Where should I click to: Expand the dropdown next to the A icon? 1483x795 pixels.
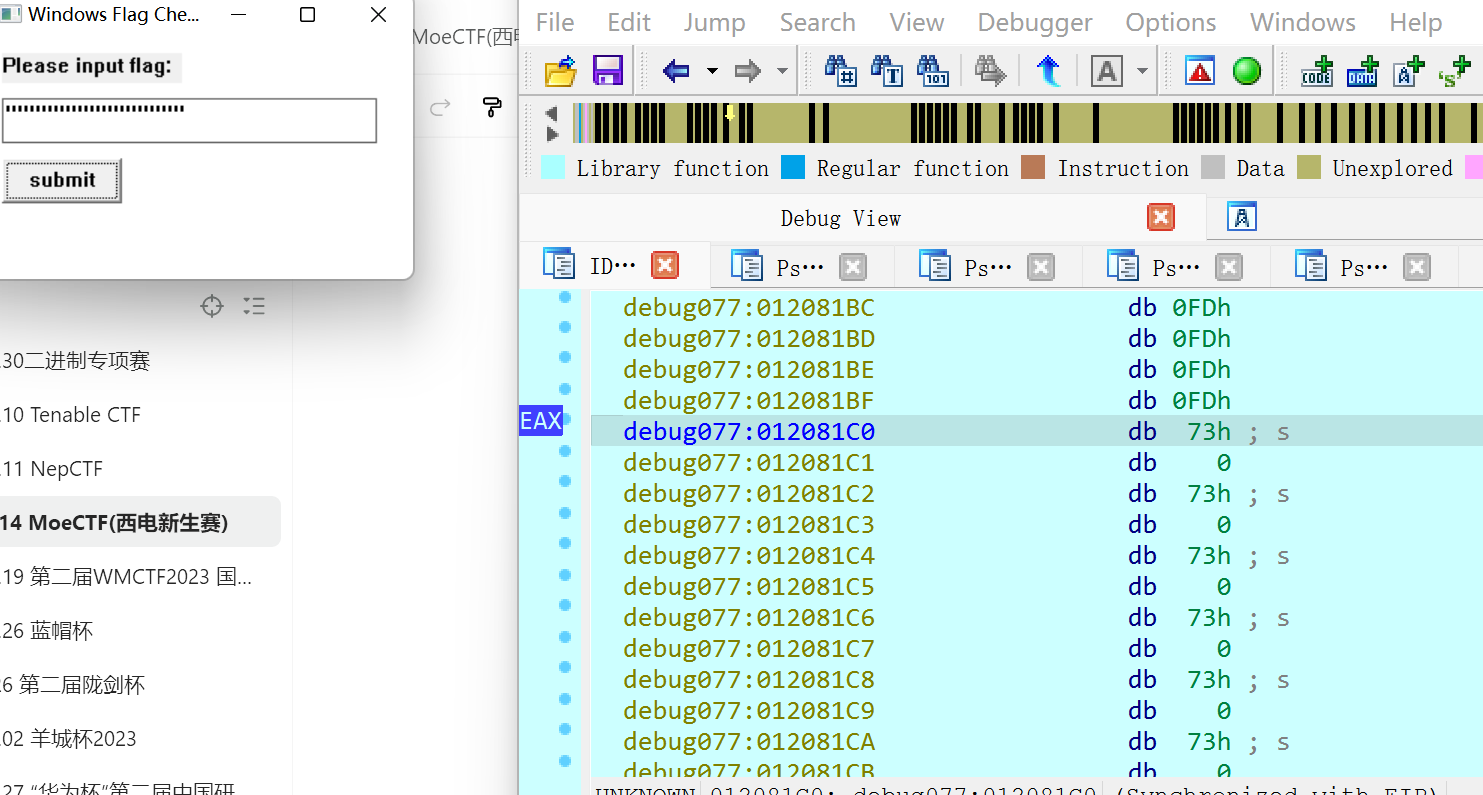1142,71
